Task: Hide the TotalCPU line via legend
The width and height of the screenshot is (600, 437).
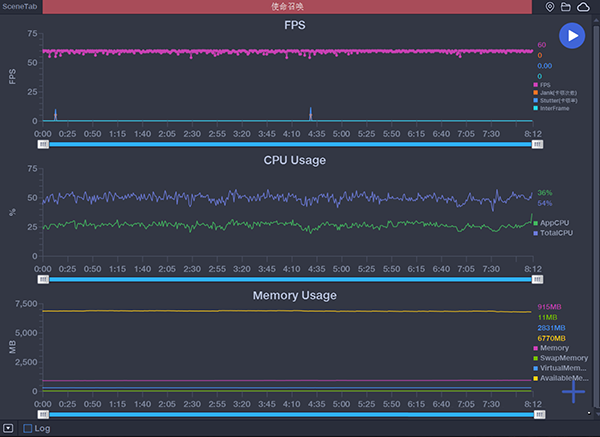Action: [x=555, y=232]
